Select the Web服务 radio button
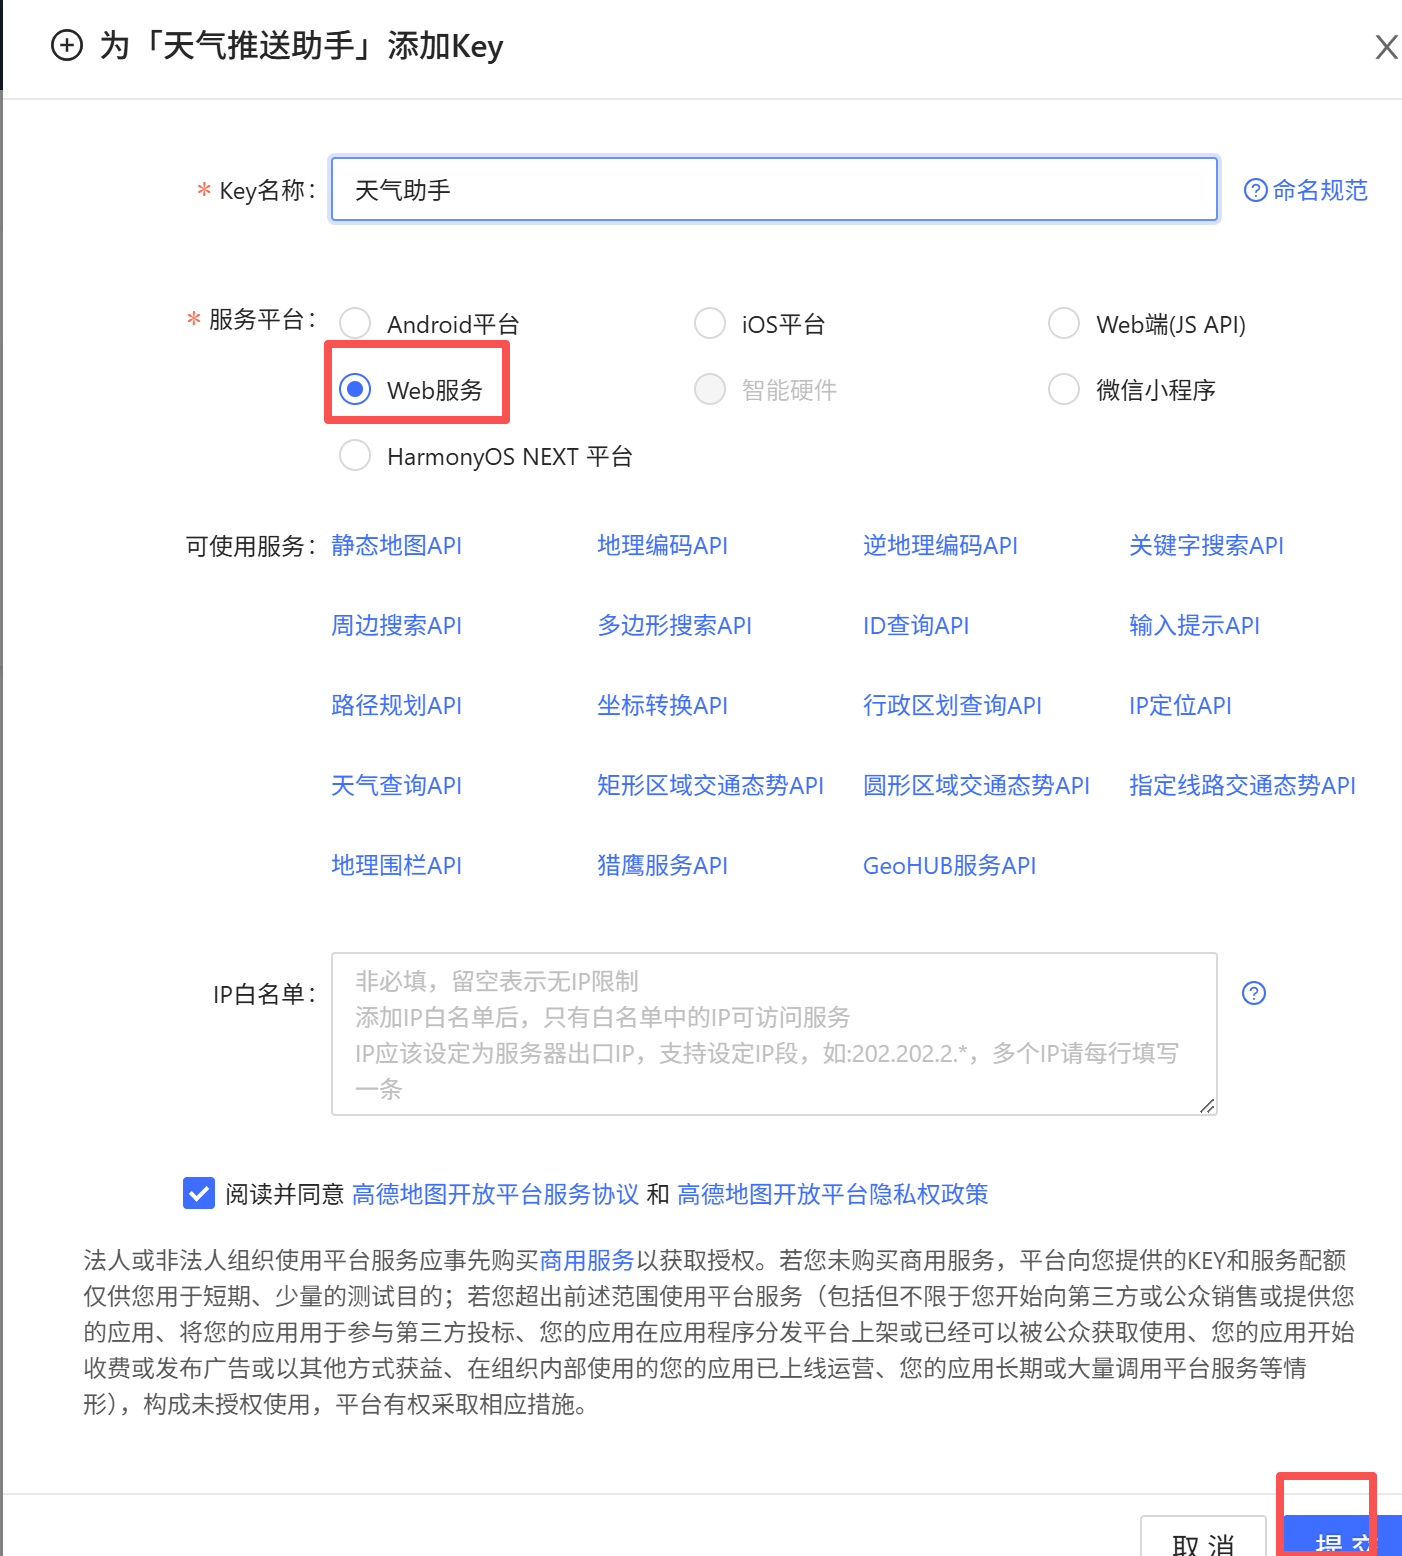This screenshot has height=1556, width=1402. 355,389
